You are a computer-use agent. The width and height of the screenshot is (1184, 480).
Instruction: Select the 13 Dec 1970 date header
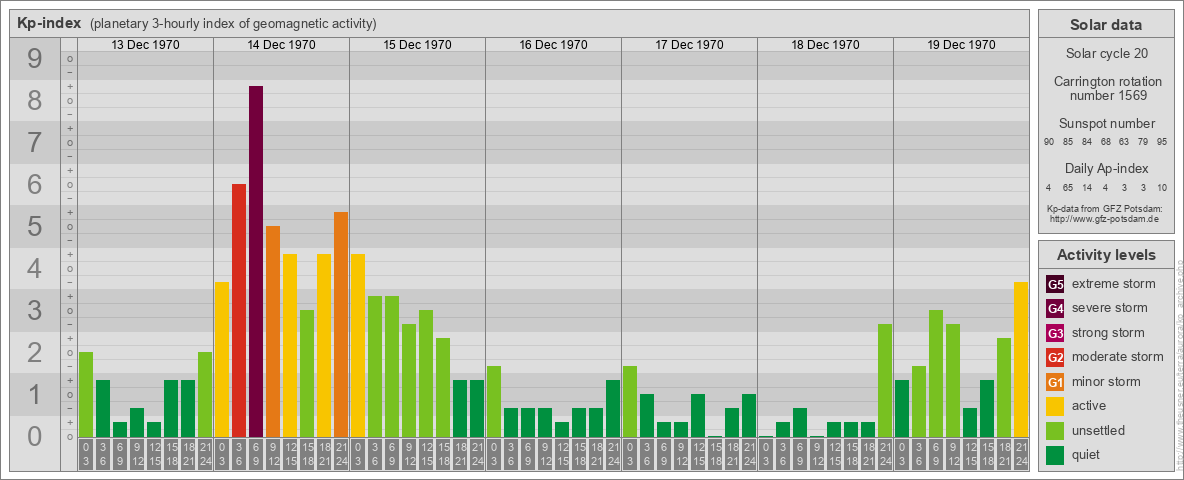(146, 45)
